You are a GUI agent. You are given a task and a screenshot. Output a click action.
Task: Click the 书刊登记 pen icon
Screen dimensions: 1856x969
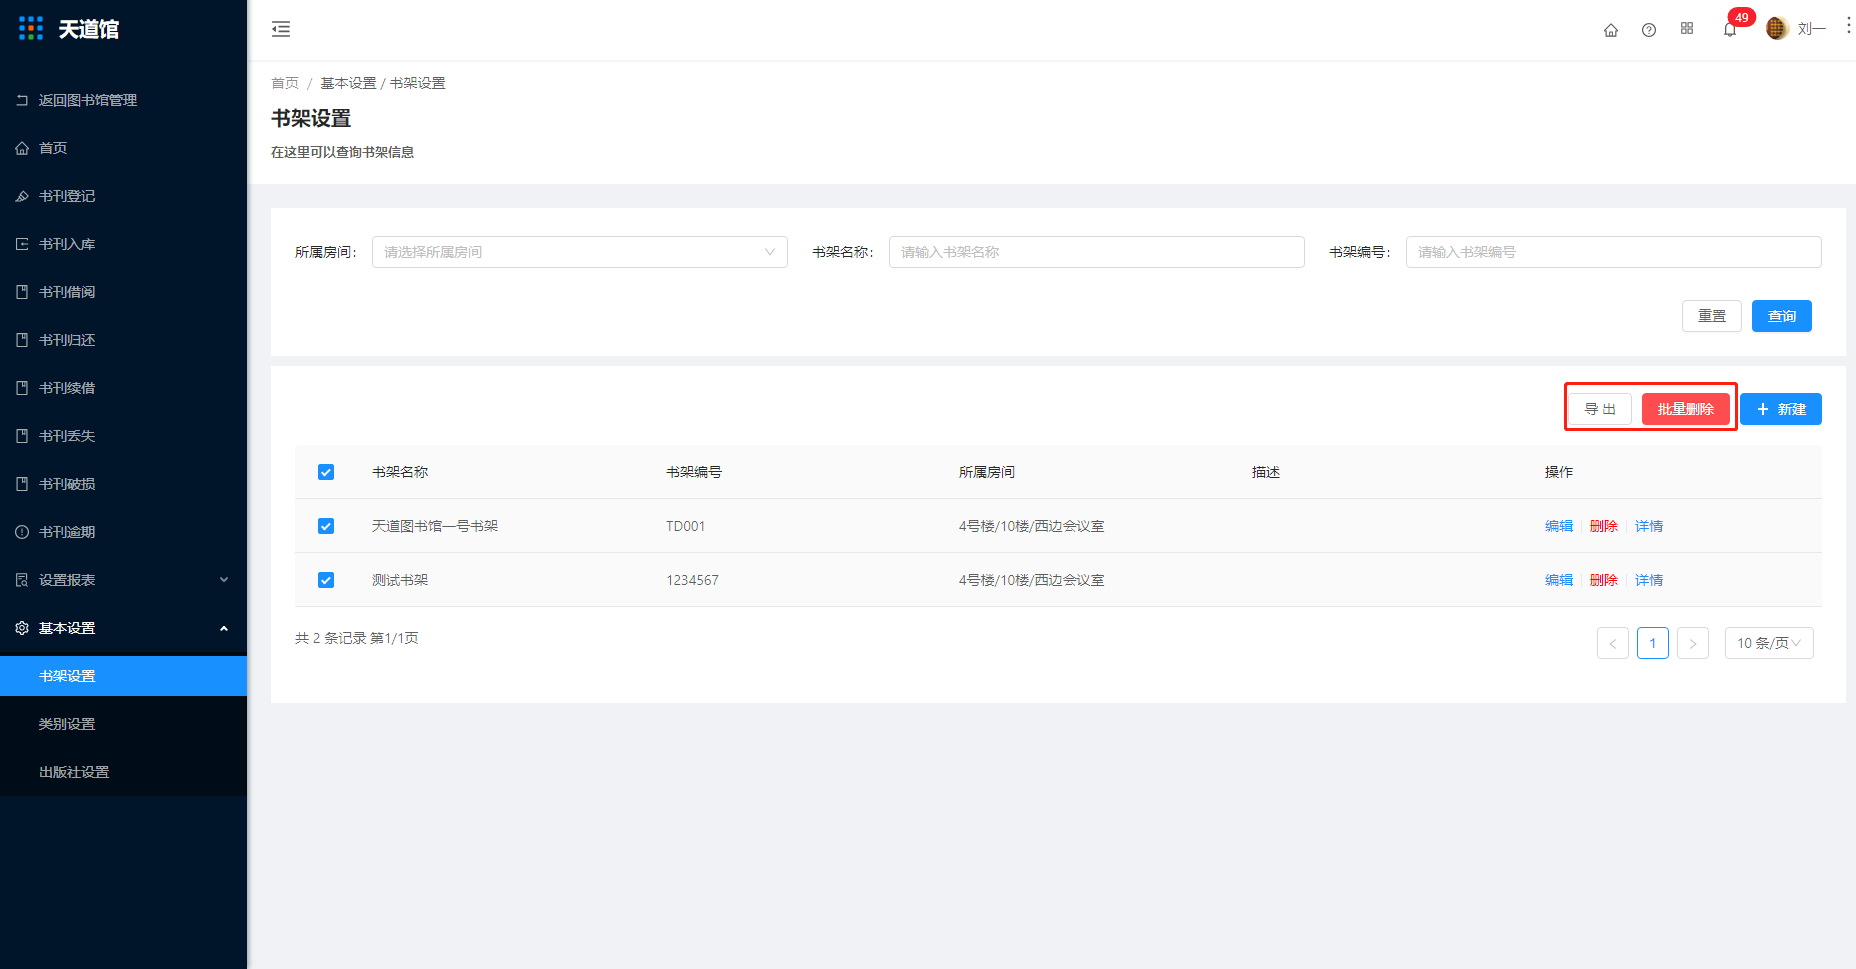pyautogui.click(x=22, y=196)
